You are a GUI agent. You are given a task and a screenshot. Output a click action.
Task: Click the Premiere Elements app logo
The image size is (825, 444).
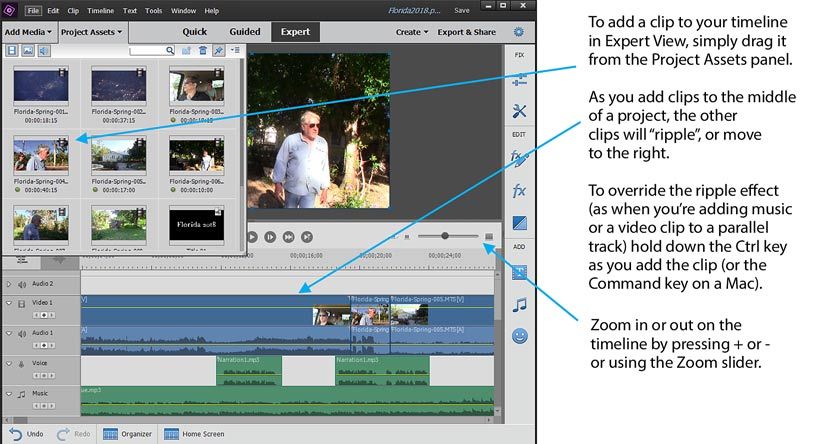[9, 10]
